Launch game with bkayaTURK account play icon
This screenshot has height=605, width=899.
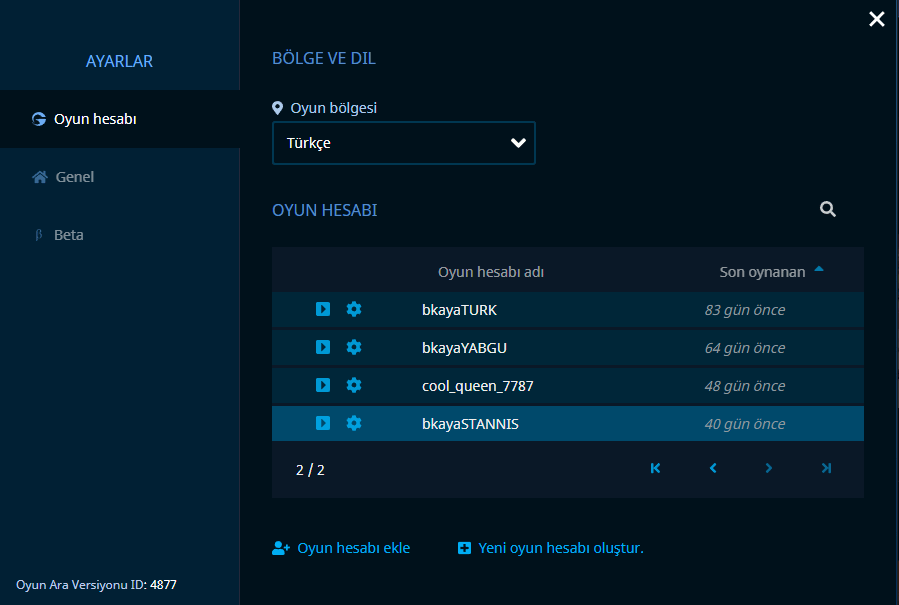click(x=323, y=309)
